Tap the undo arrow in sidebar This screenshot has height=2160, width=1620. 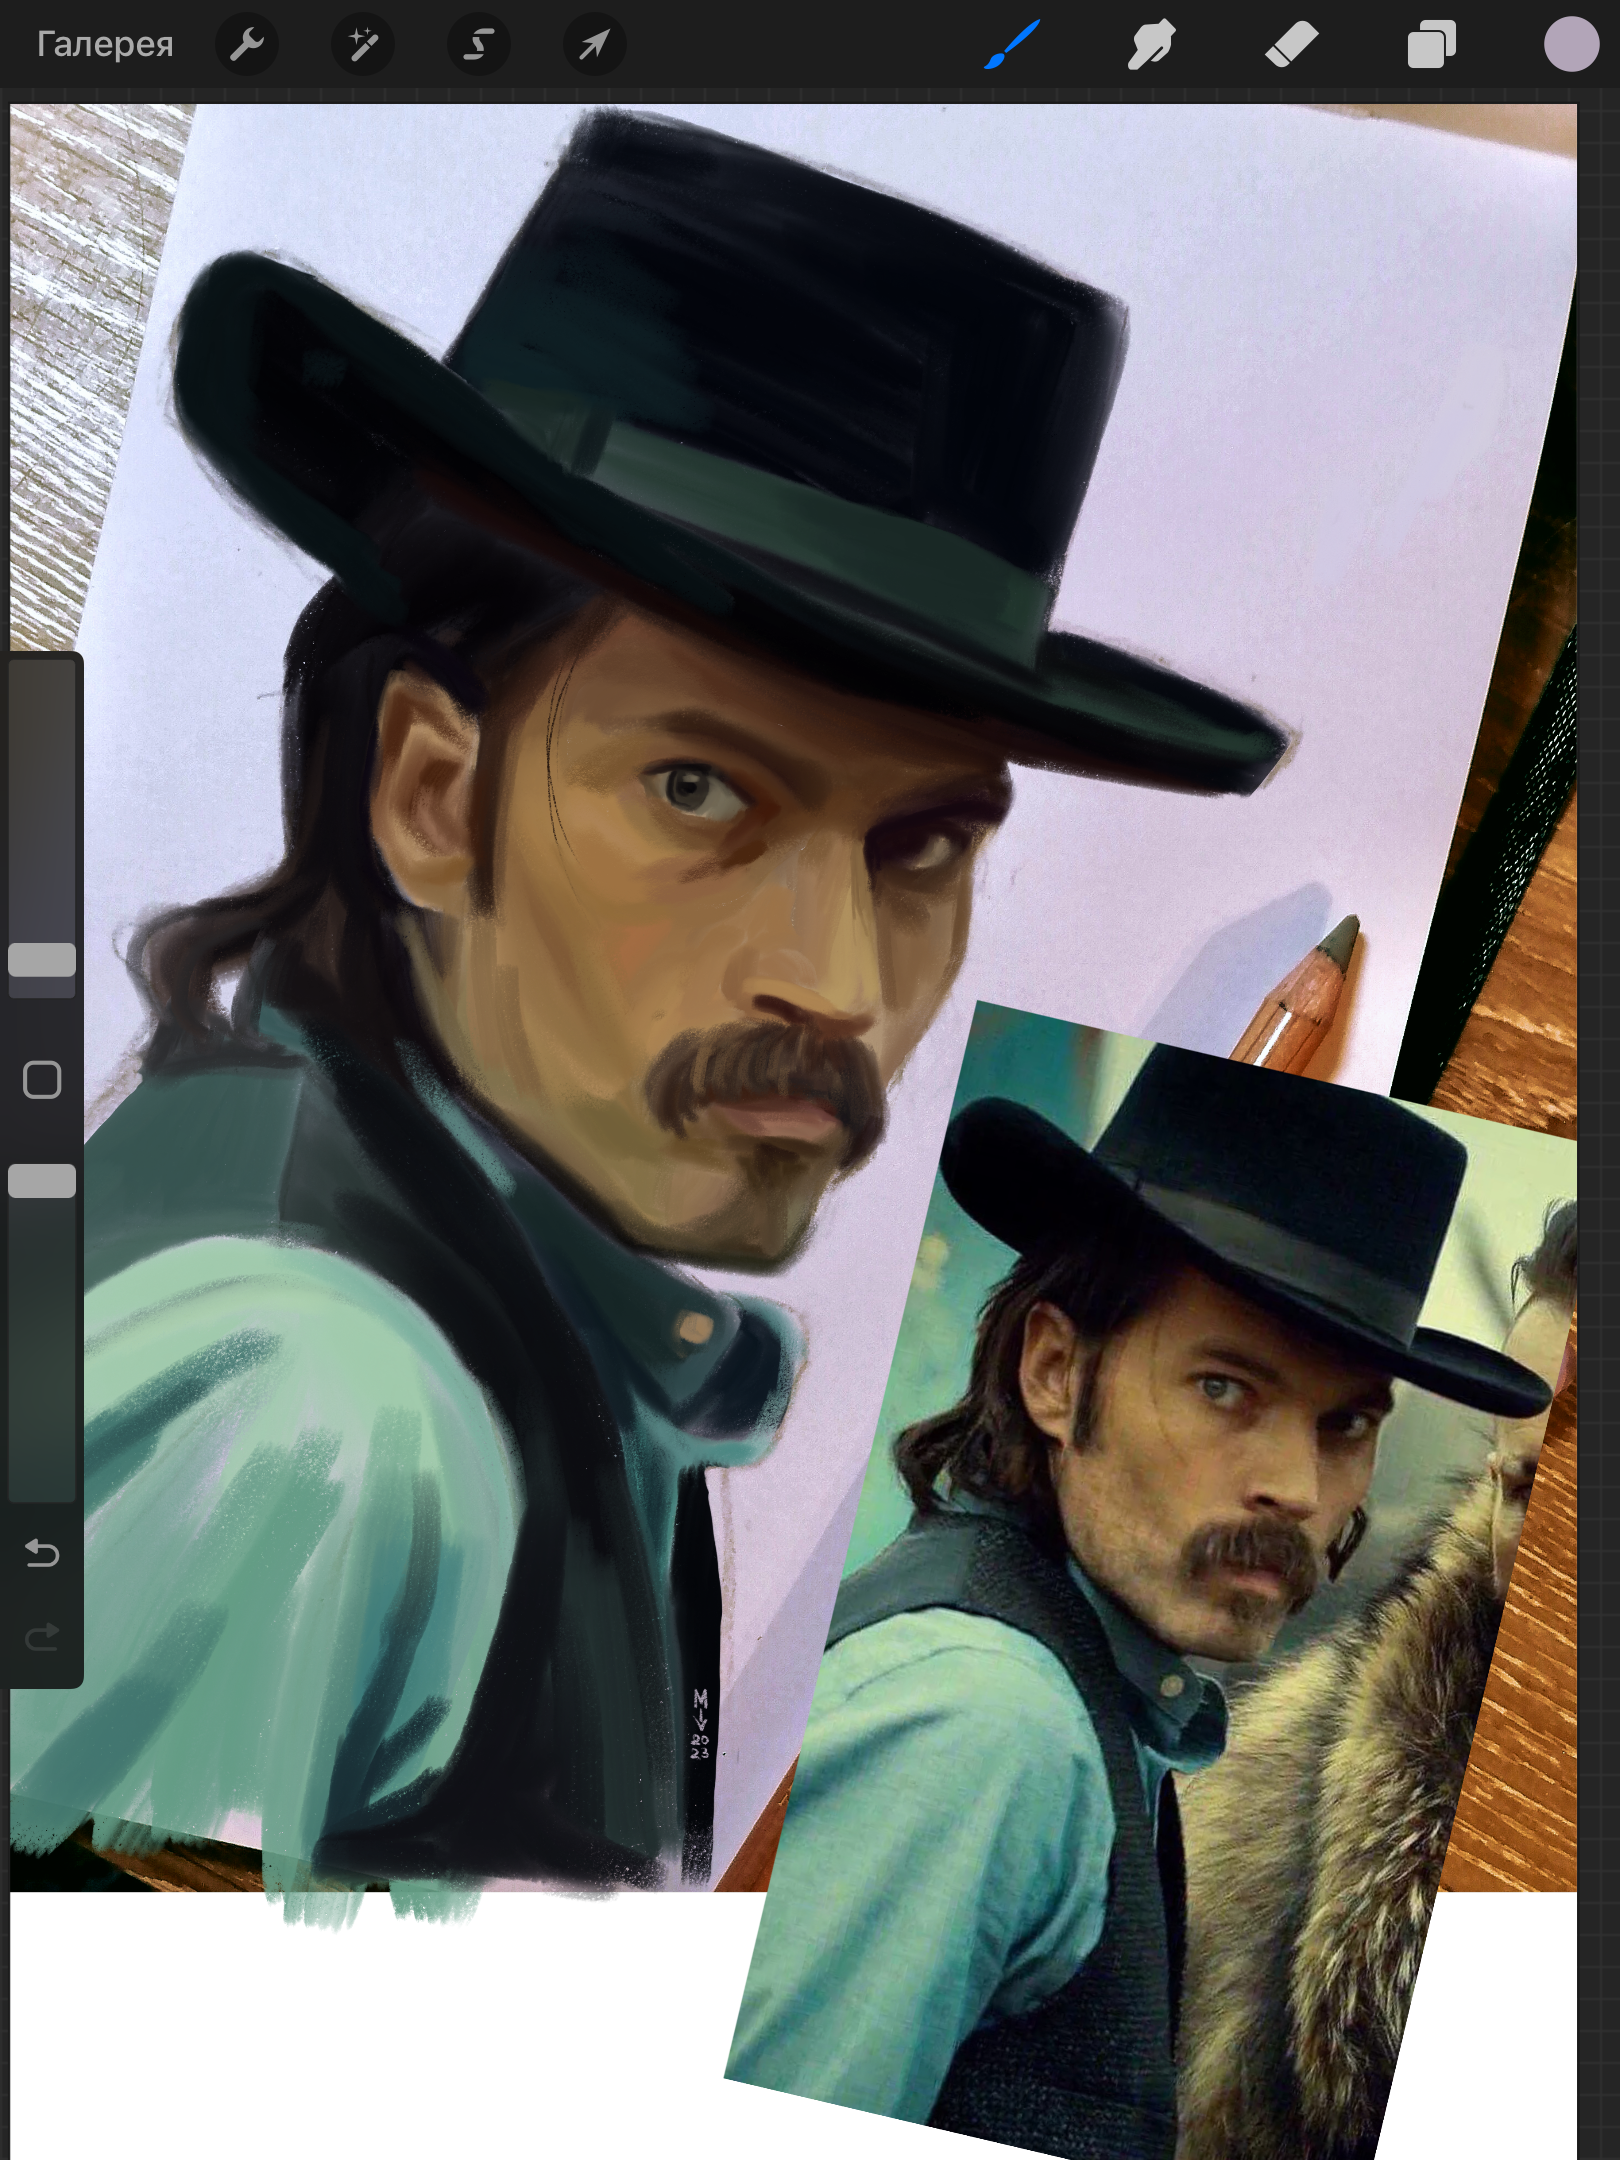42,1552
